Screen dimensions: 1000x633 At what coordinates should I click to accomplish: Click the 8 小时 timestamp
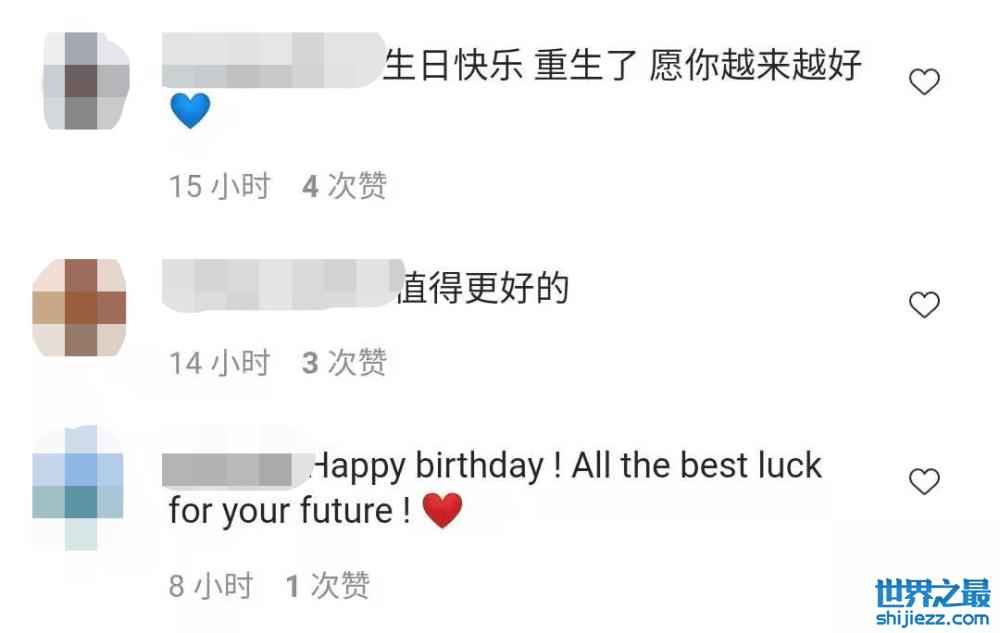[211, 585]
